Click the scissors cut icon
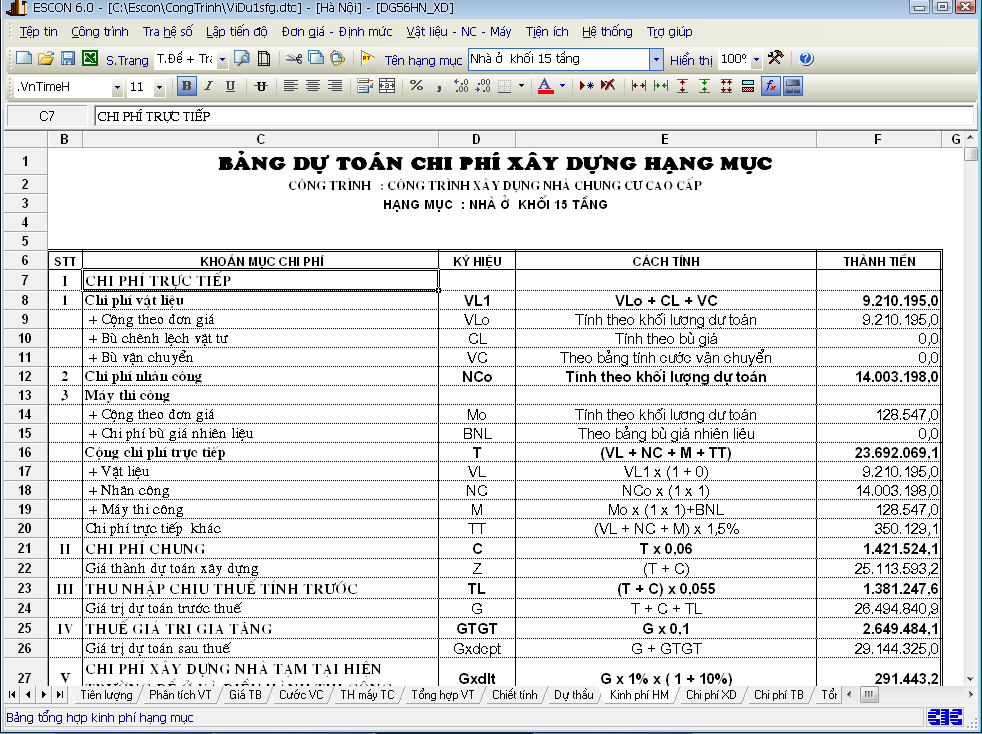Viewport: 982px width, 734px height. (x=294, y=59)
